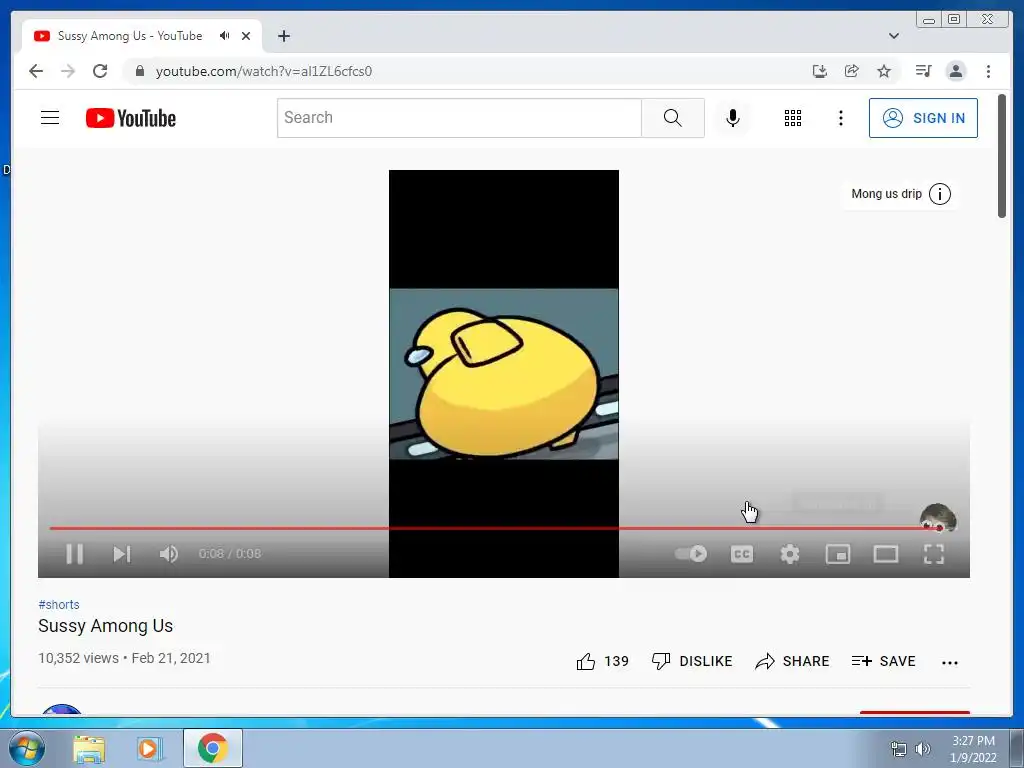The height and width of the screenshot is (768, 1024).
Task: Pause the video
Action: point(74,554)
